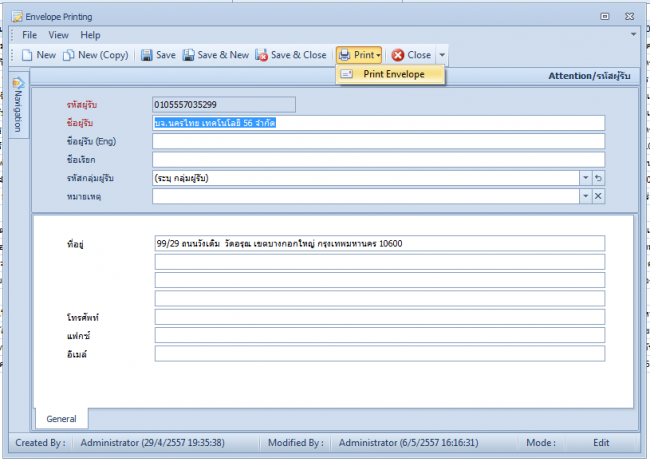Click the second address line field
Image resolution: width=650 pixels, height=462 pixels.
coord(380,262)
